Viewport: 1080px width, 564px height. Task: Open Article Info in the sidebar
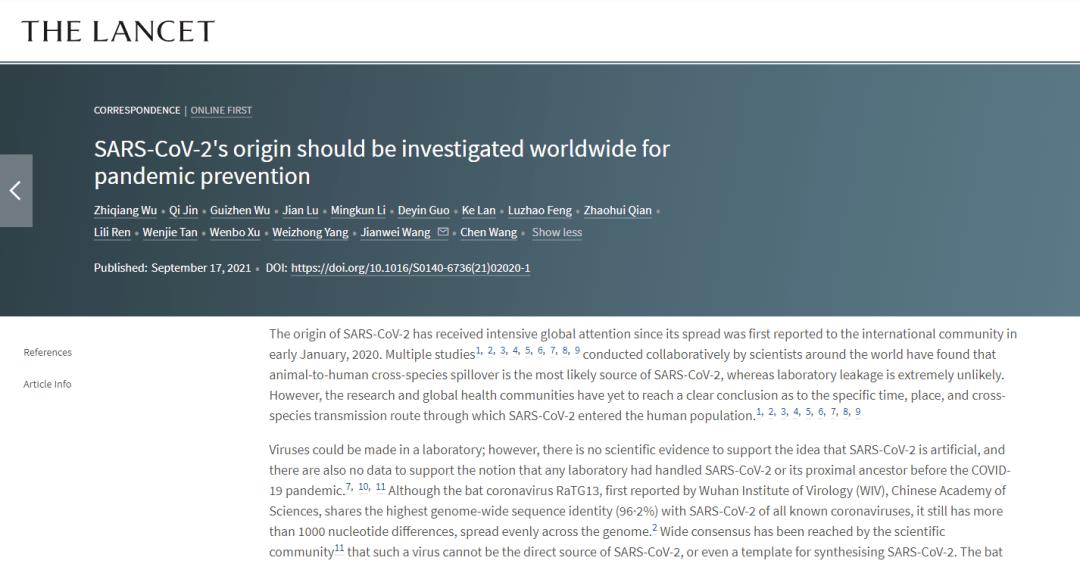pyautogui.click(x=48, y=384)
